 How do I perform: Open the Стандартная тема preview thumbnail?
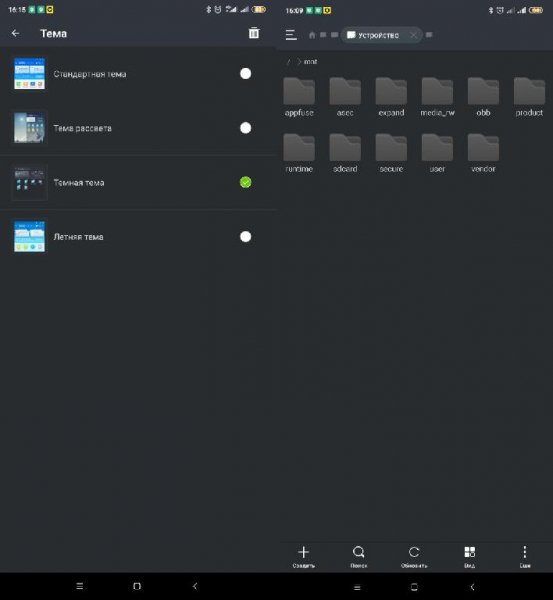pos(29,73)
